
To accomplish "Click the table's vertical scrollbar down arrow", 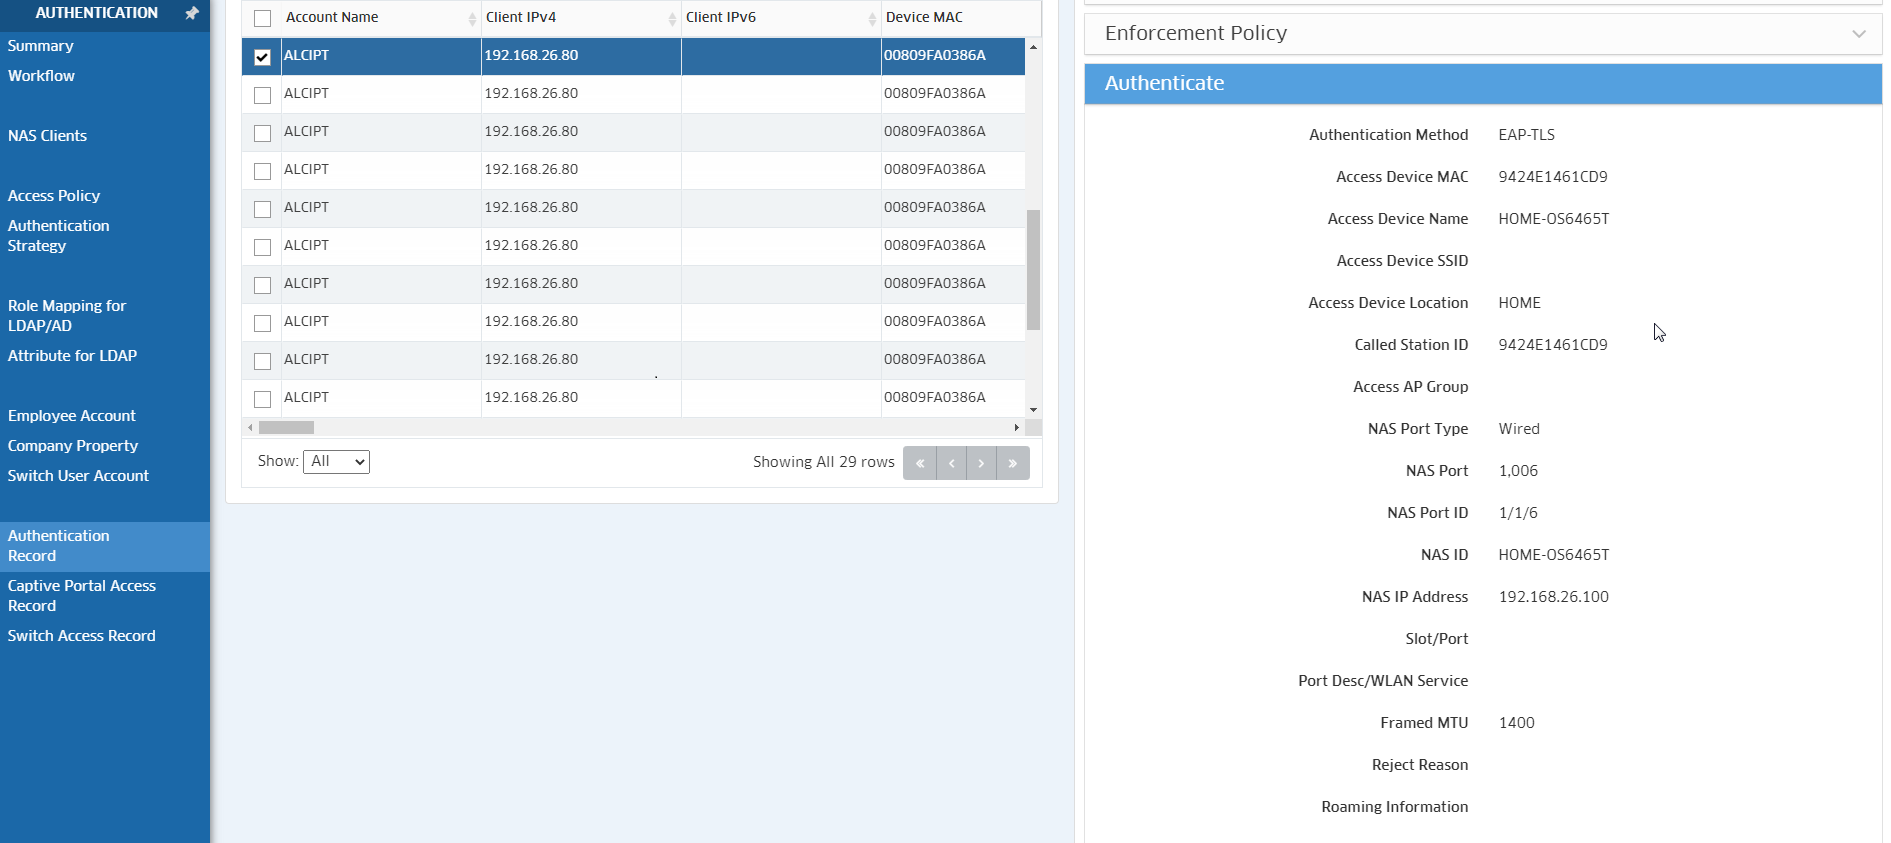I will coord(1033,410).
